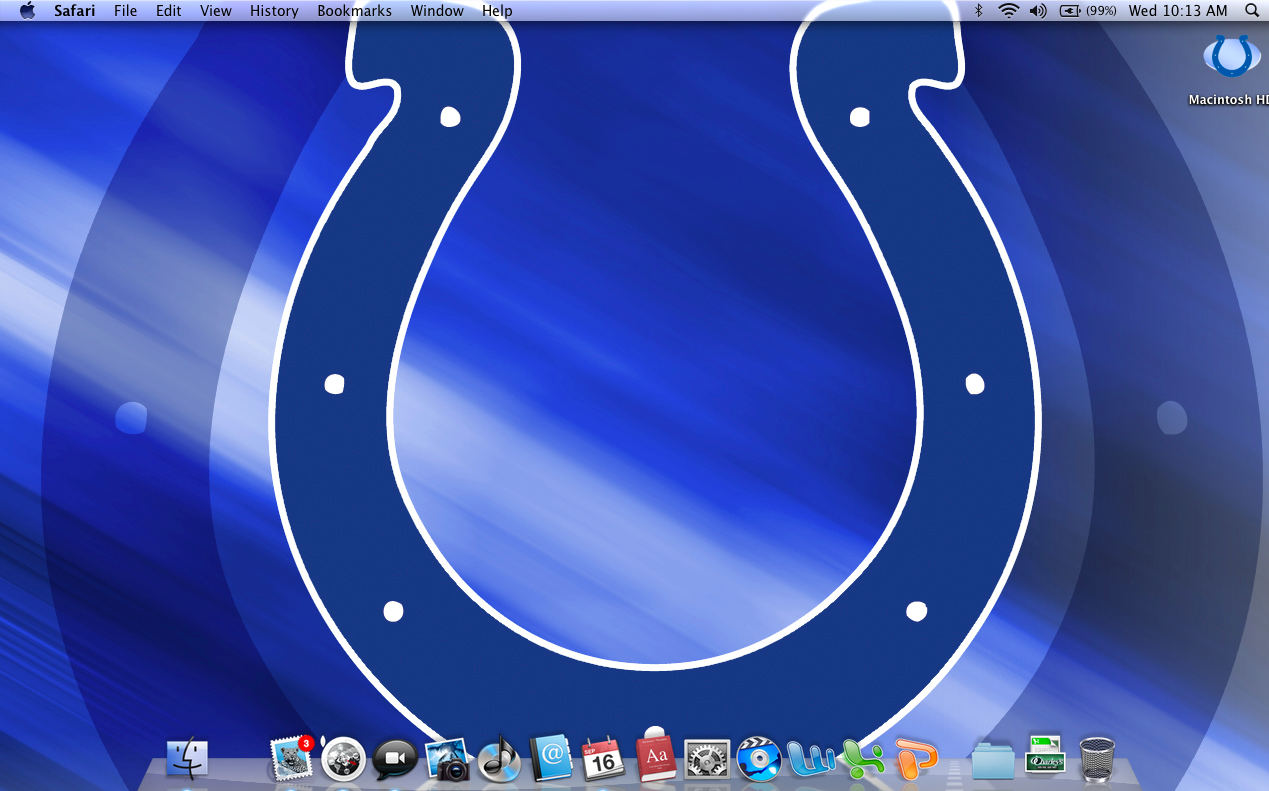
Task: Launch iDVD from the Dock
Action: (759, 759)
